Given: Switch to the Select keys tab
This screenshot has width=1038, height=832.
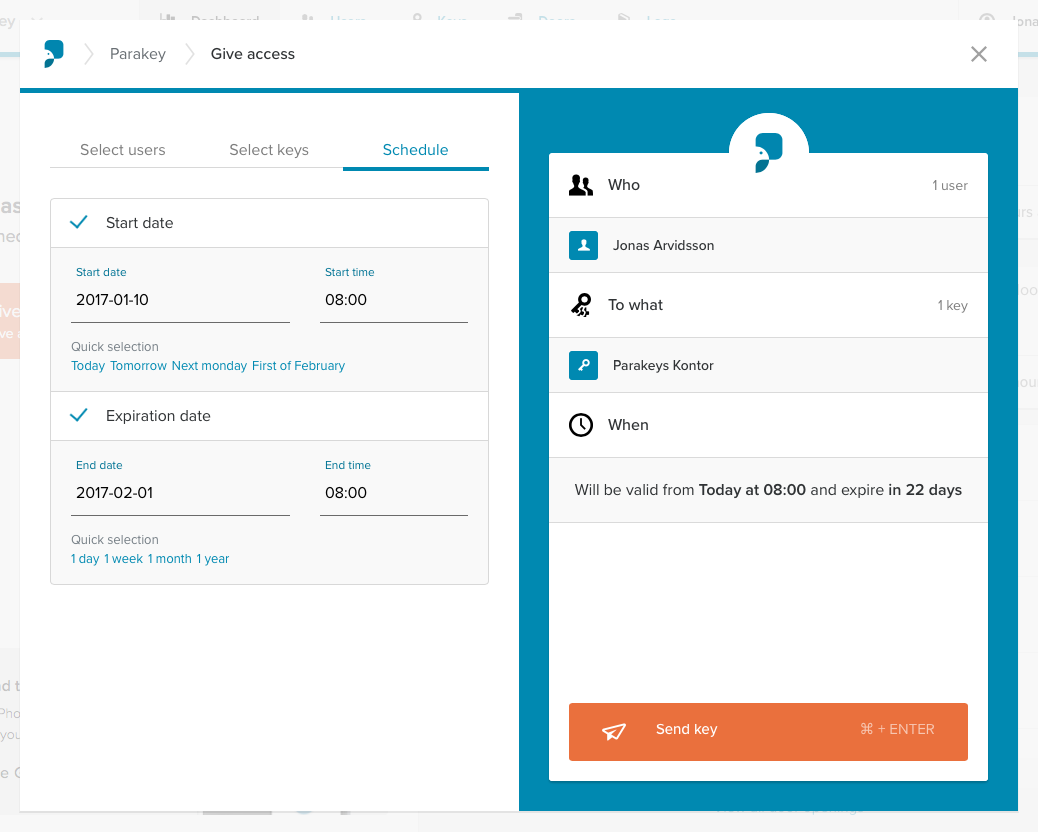Looking at the screenshot, I should (x=269, y=150).
